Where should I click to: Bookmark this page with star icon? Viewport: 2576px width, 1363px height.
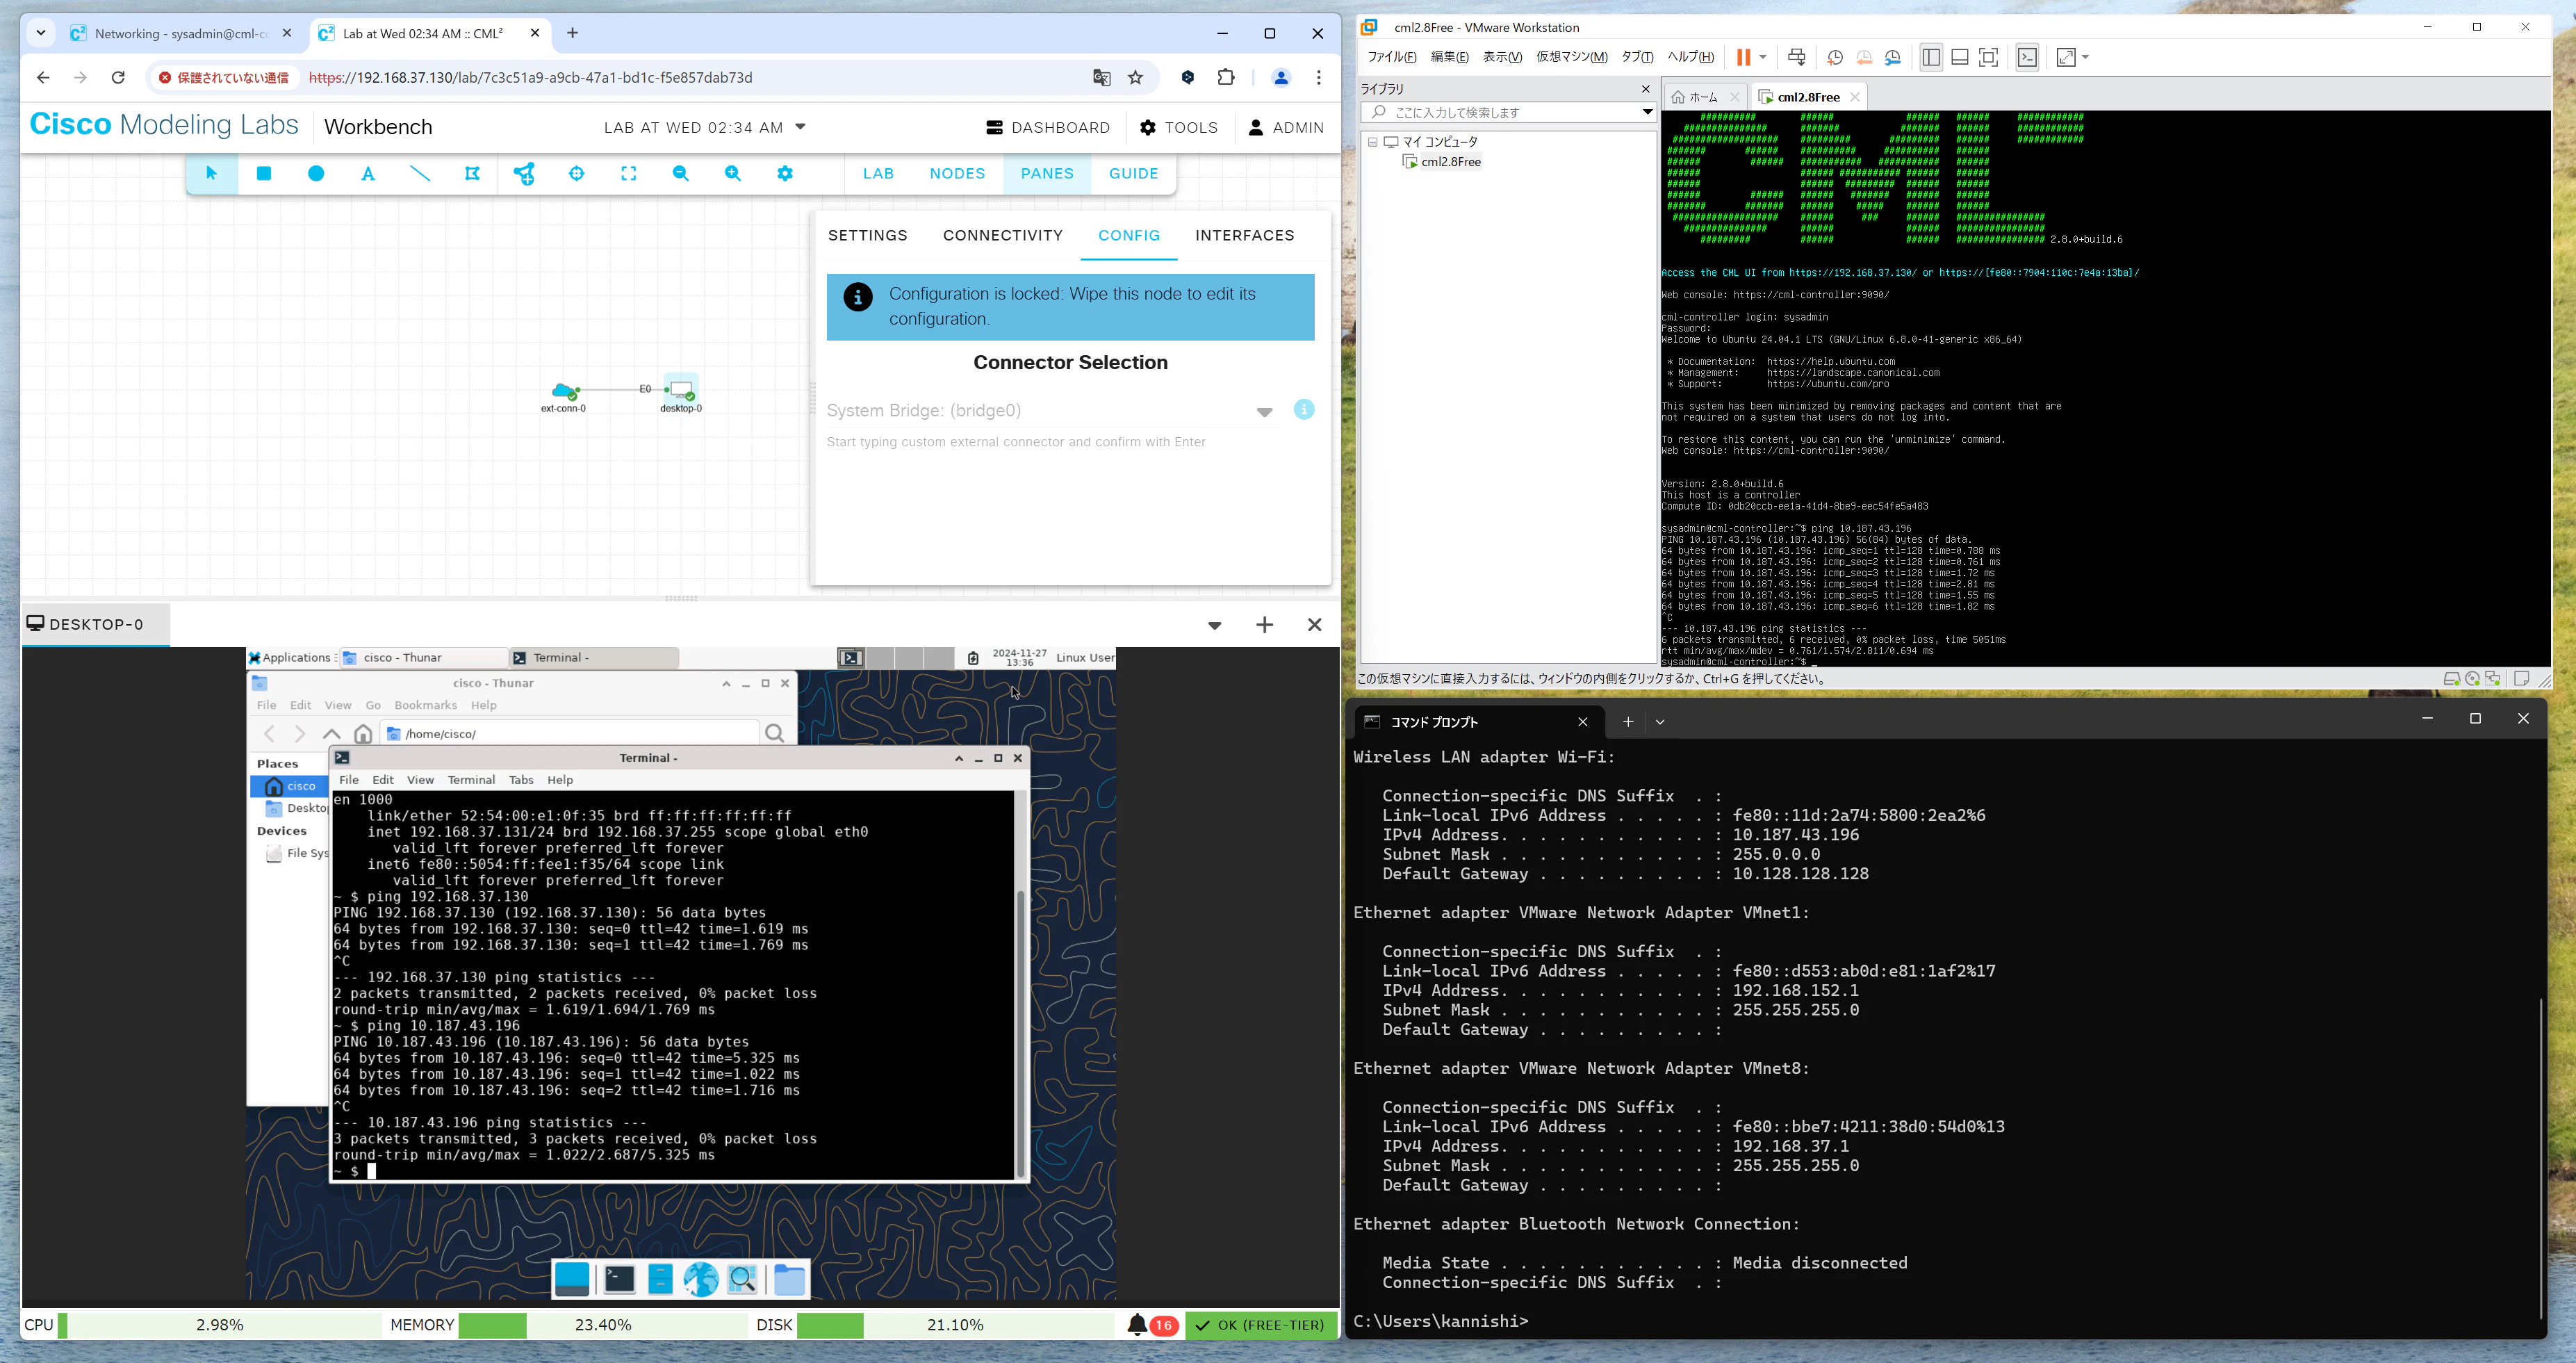pos(1136,78)
